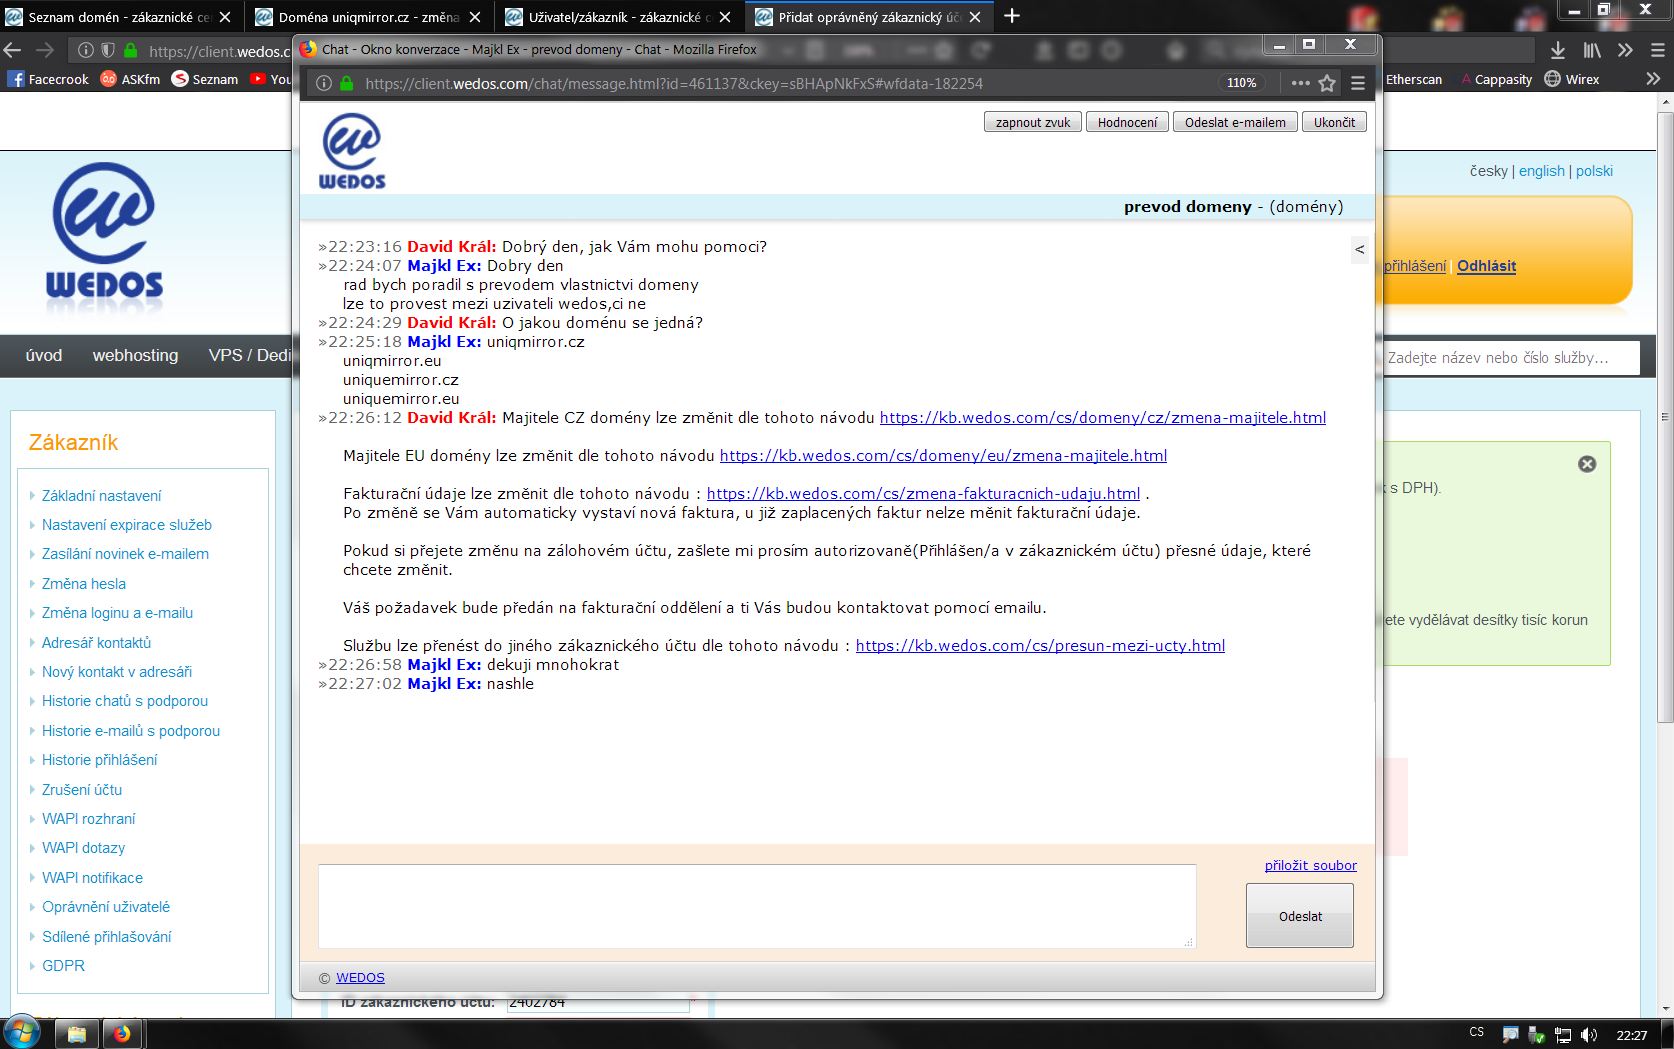This screenshot has width=1674, height=1049.
Task: Open the Firefox downloads arrow icon
Action: [x=1558, y=50]
